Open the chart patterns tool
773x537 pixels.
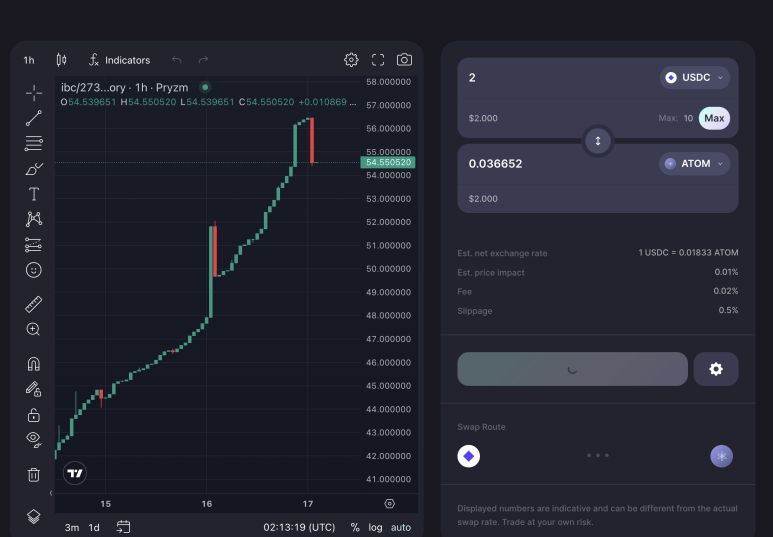[x=34, y=219]
